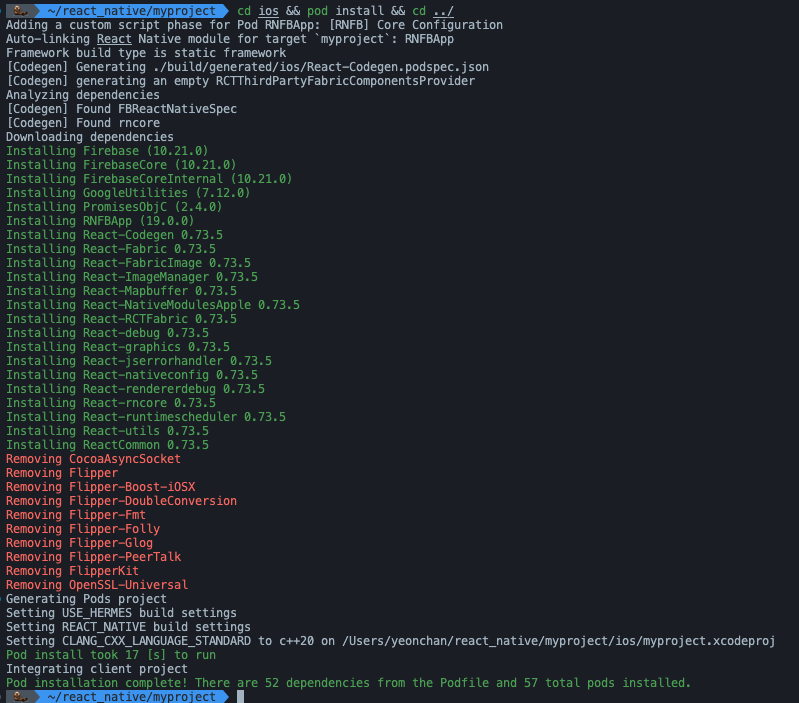This screenshot has width=799, height=703.
Task: Click 'Installing React-nativeconfig 0.73.5' line
Action: click(x=132, y=375)
